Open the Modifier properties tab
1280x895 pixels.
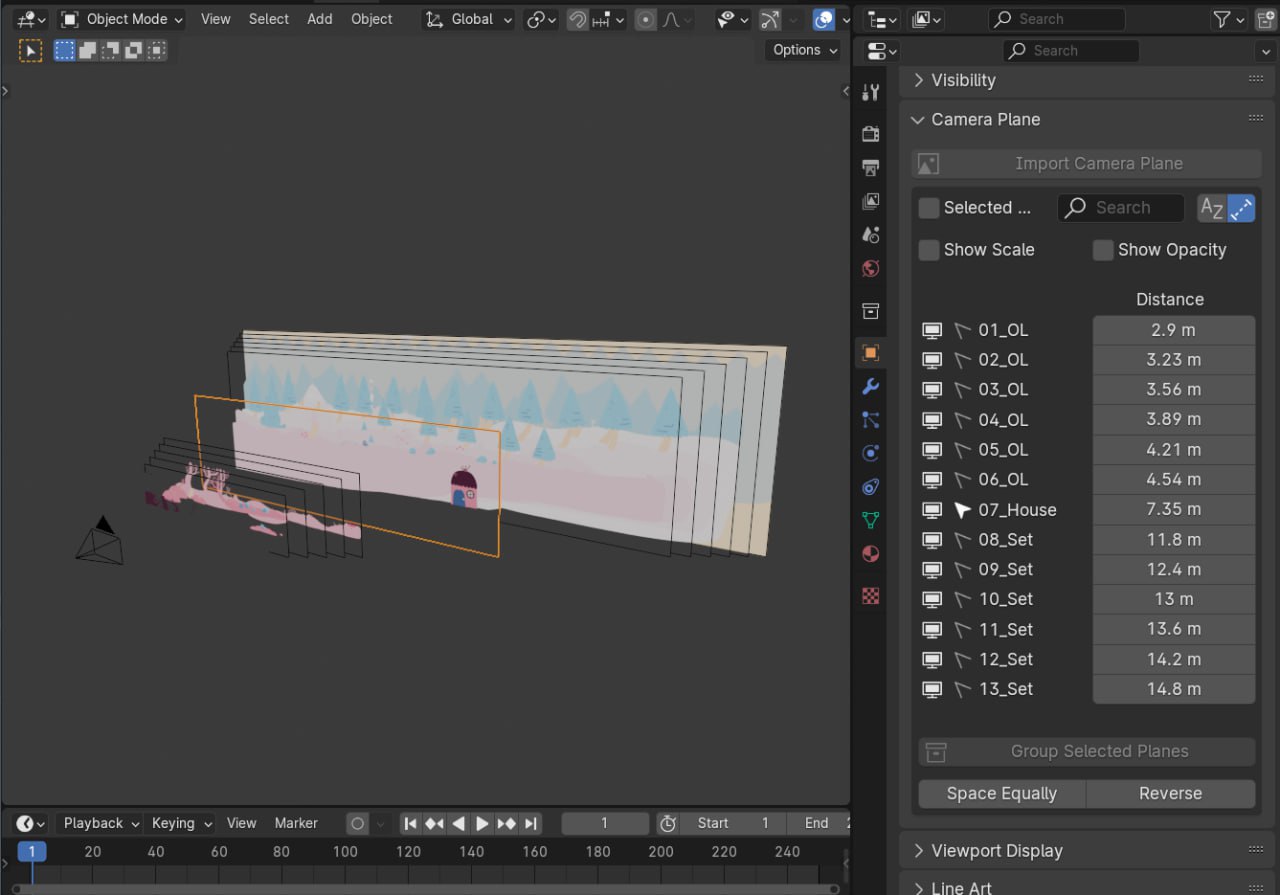pos(870,386)
